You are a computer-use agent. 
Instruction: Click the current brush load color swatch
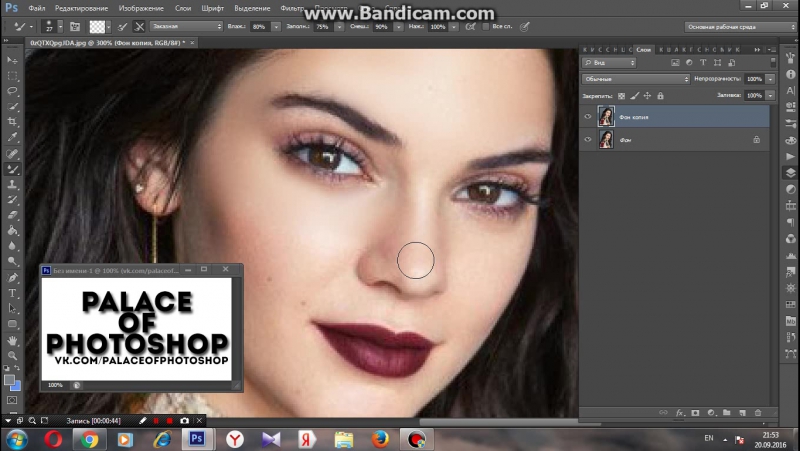click(97, 27)
